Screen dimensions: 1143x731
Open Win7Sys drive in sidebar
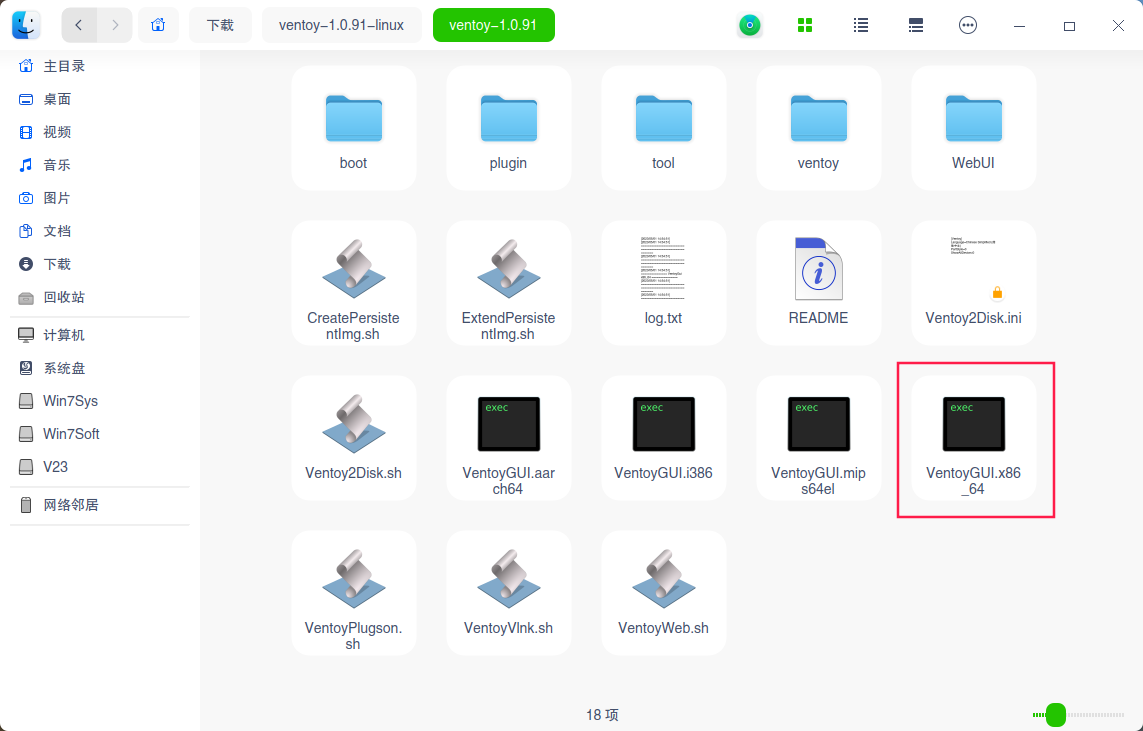coord(100,401)
